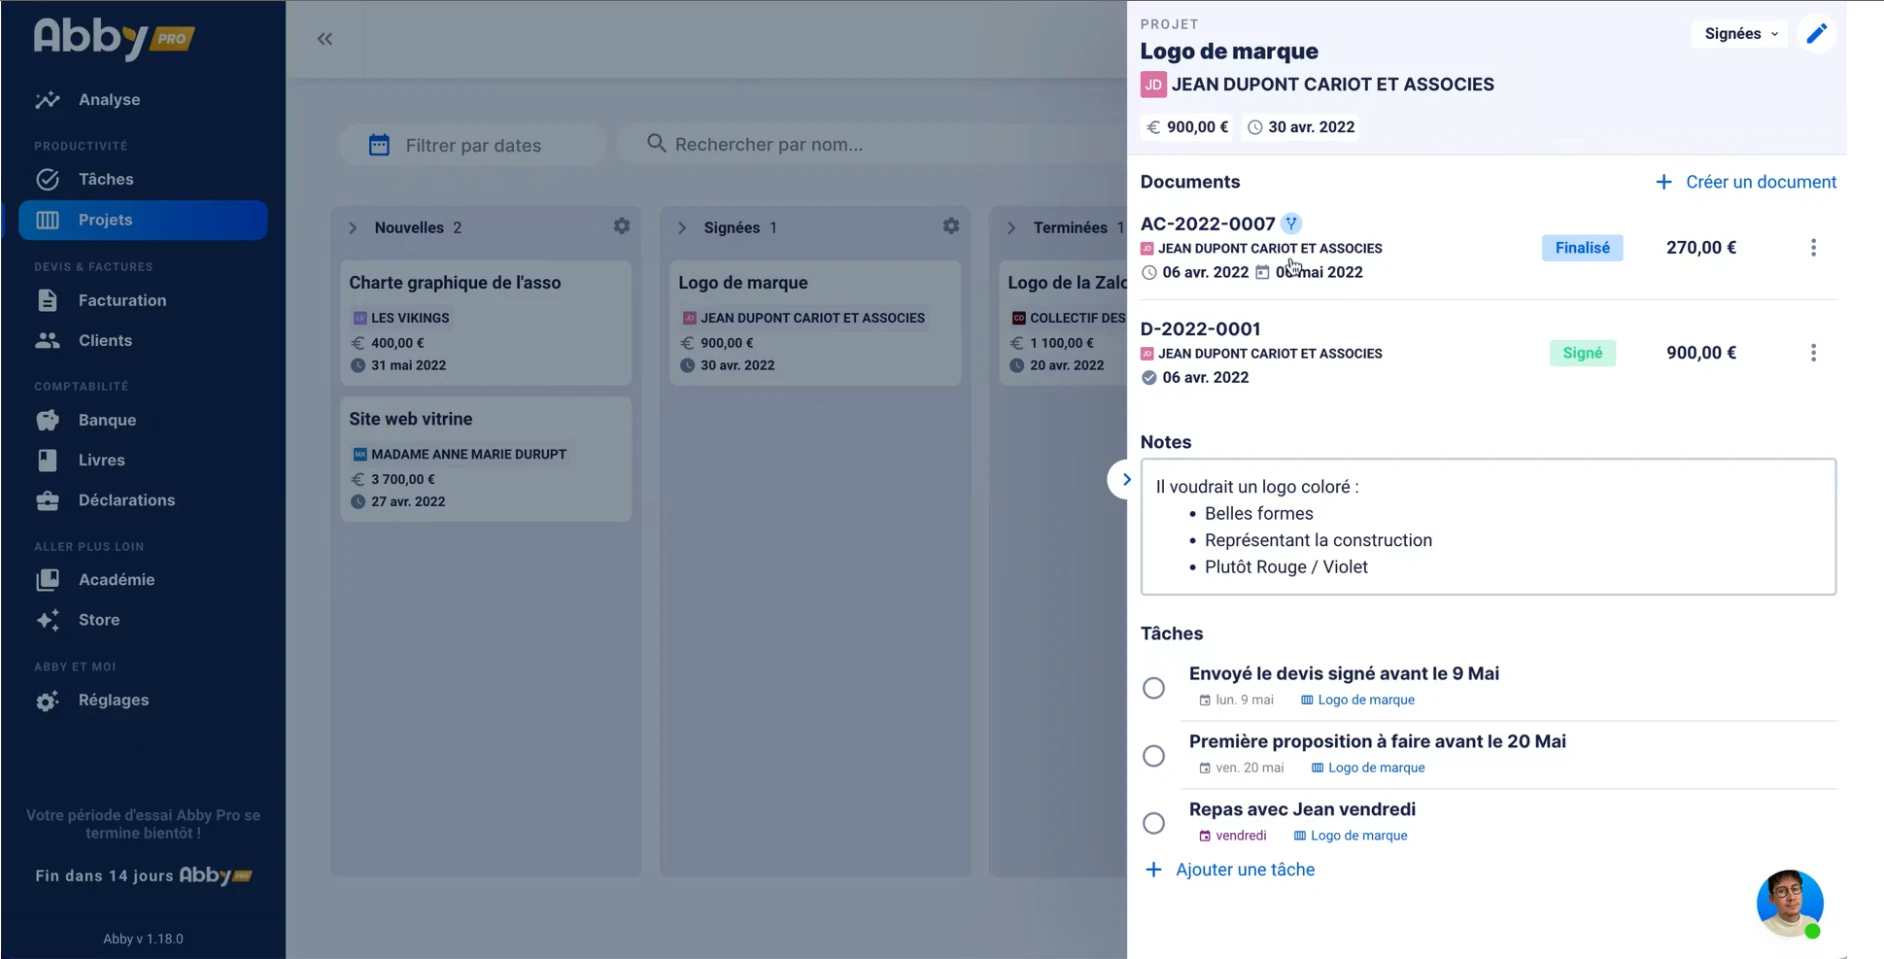Viewport: 1884px width, 959px height.
Task: Open Logo de marque card in Signées
Action: tap(815, 323)
